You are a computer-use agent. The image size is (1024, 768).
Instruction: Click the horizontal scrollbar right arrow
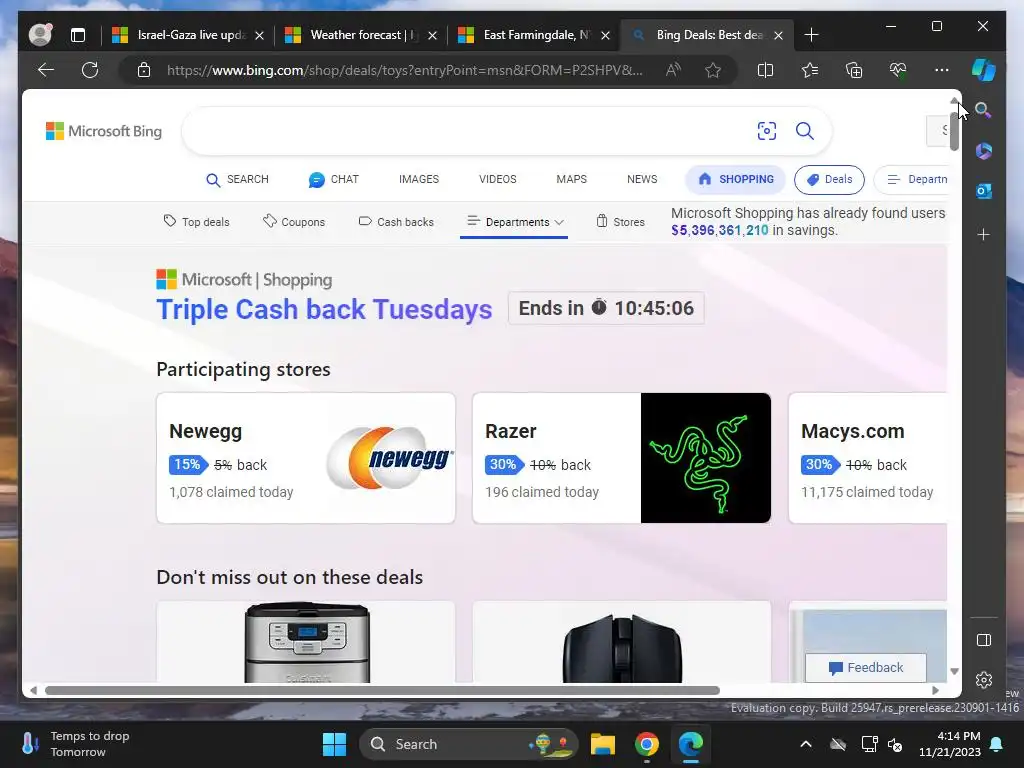[x=935, y=690]
